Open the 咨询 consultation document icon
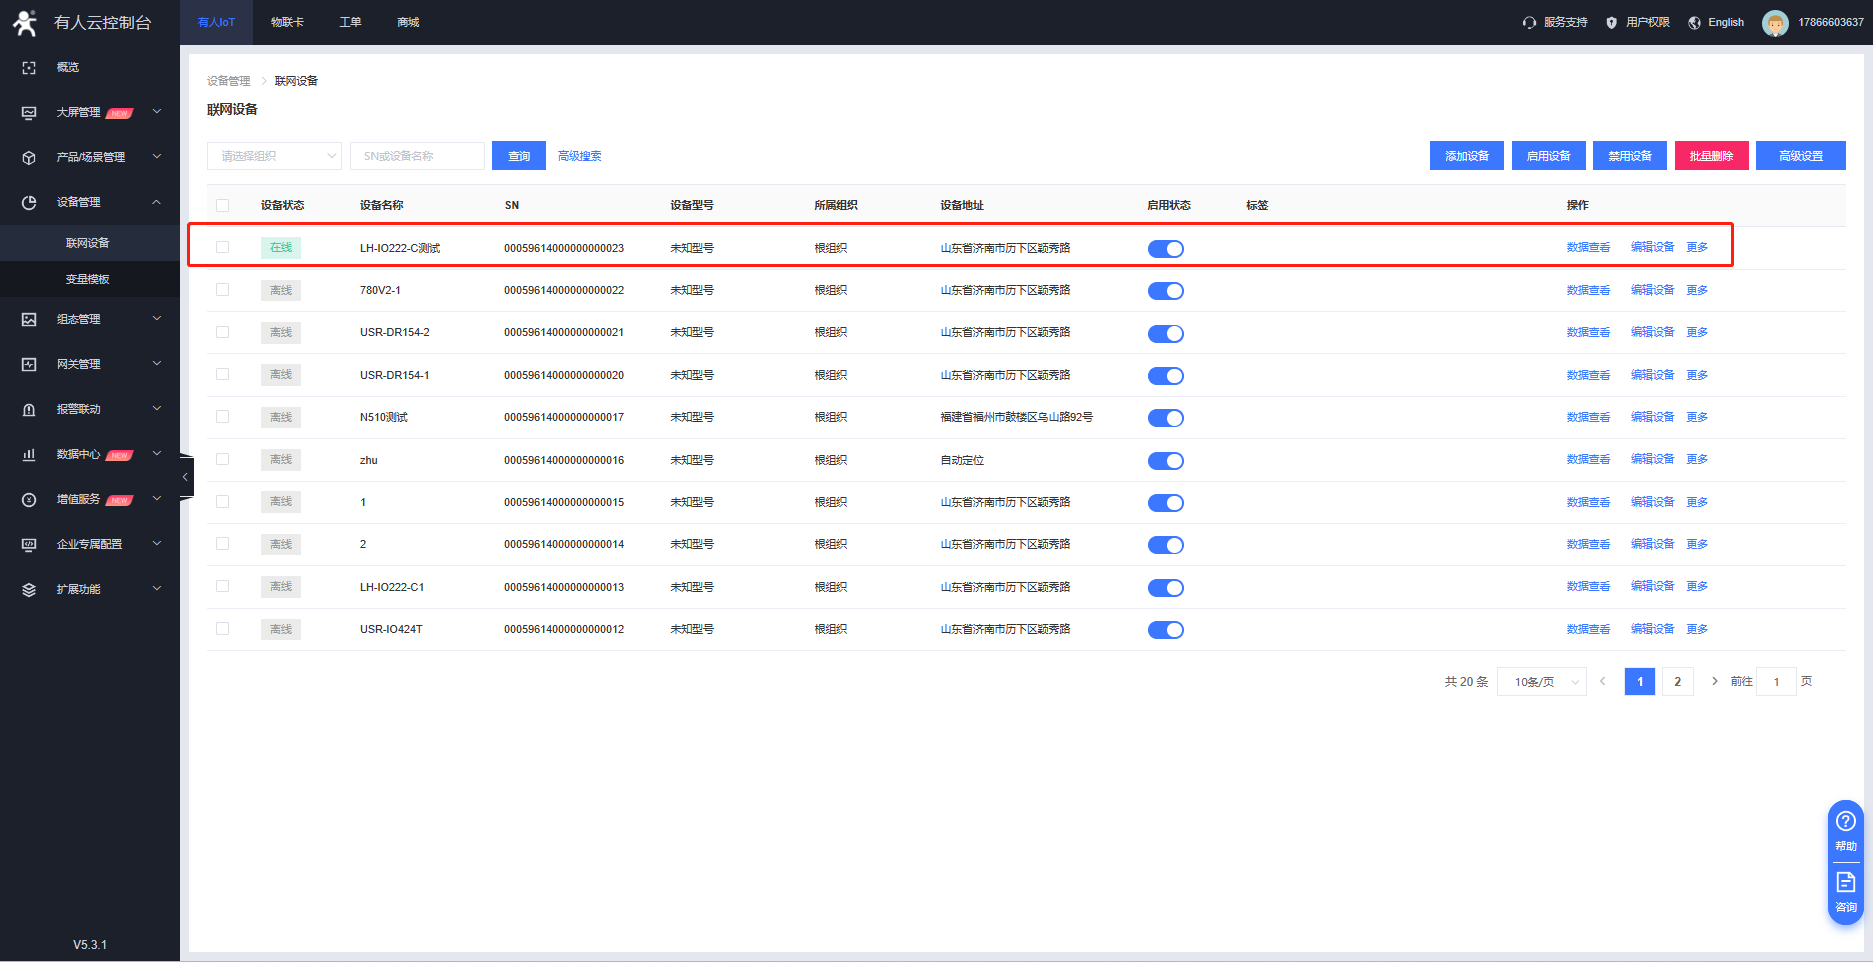The height and width of the screenshot is (962, 1873). point(1845,883)
